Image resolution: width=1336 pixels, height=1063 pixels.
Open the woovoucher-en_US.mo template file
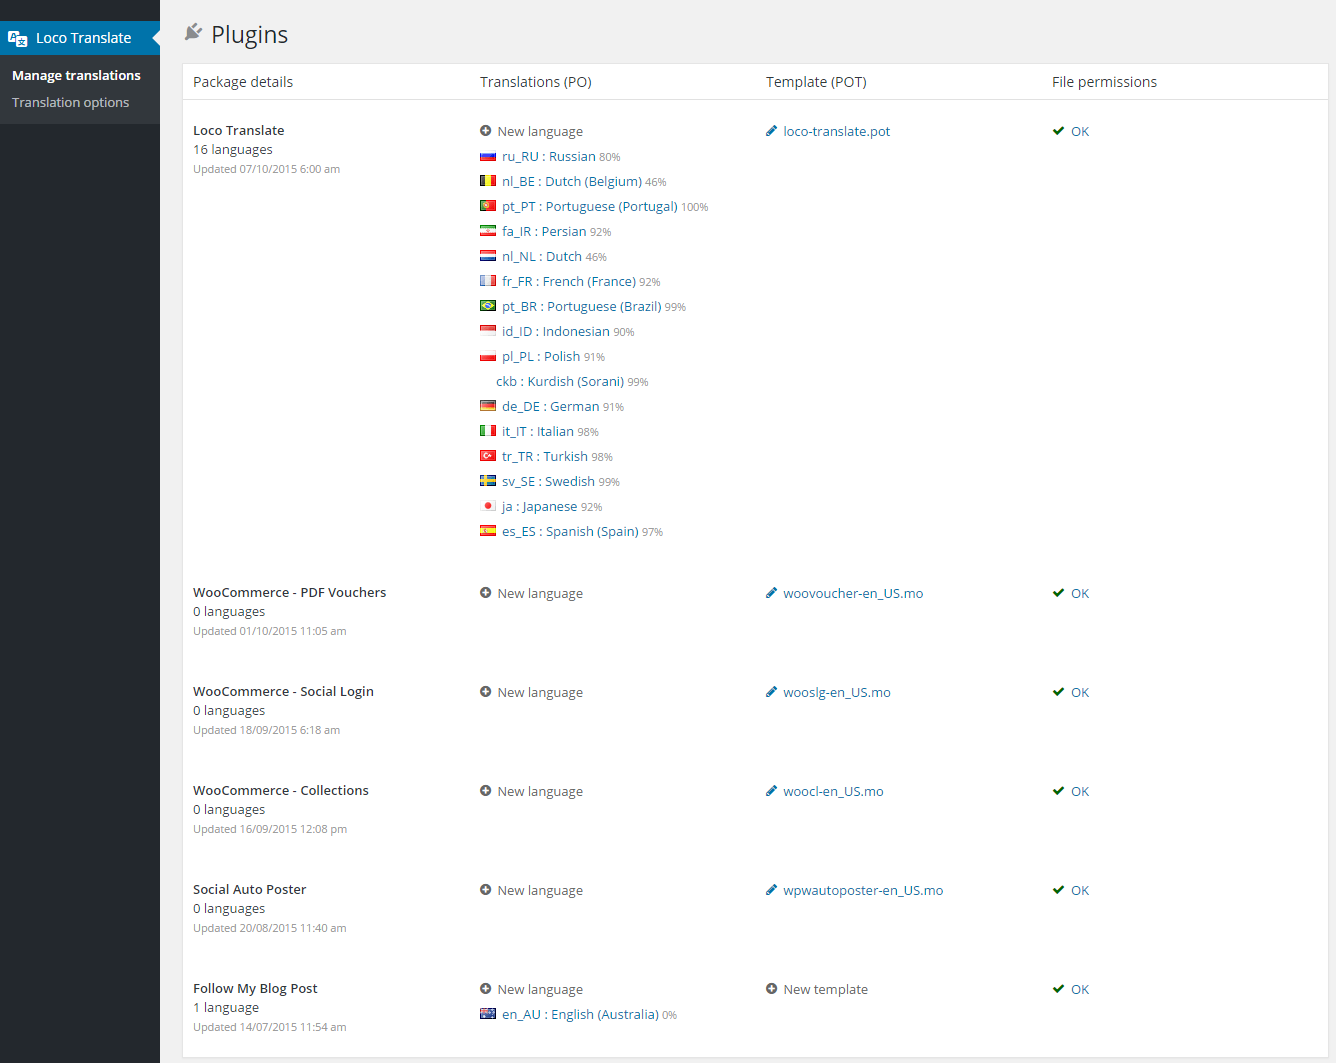click(x=852, y=593)
